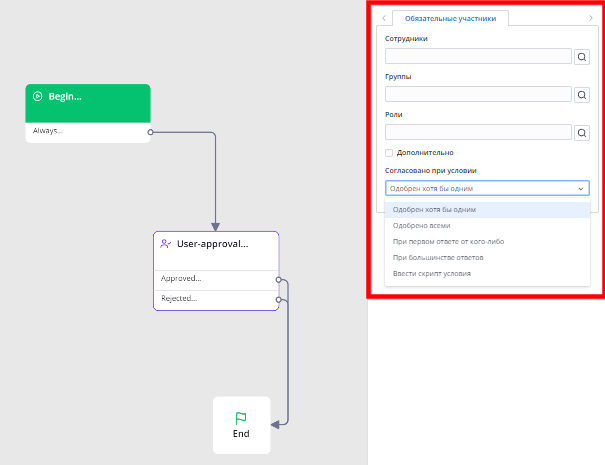This screenshot has height=465, width=605.
Task: Click right arrow to next tabs
Action: point(590,18)
